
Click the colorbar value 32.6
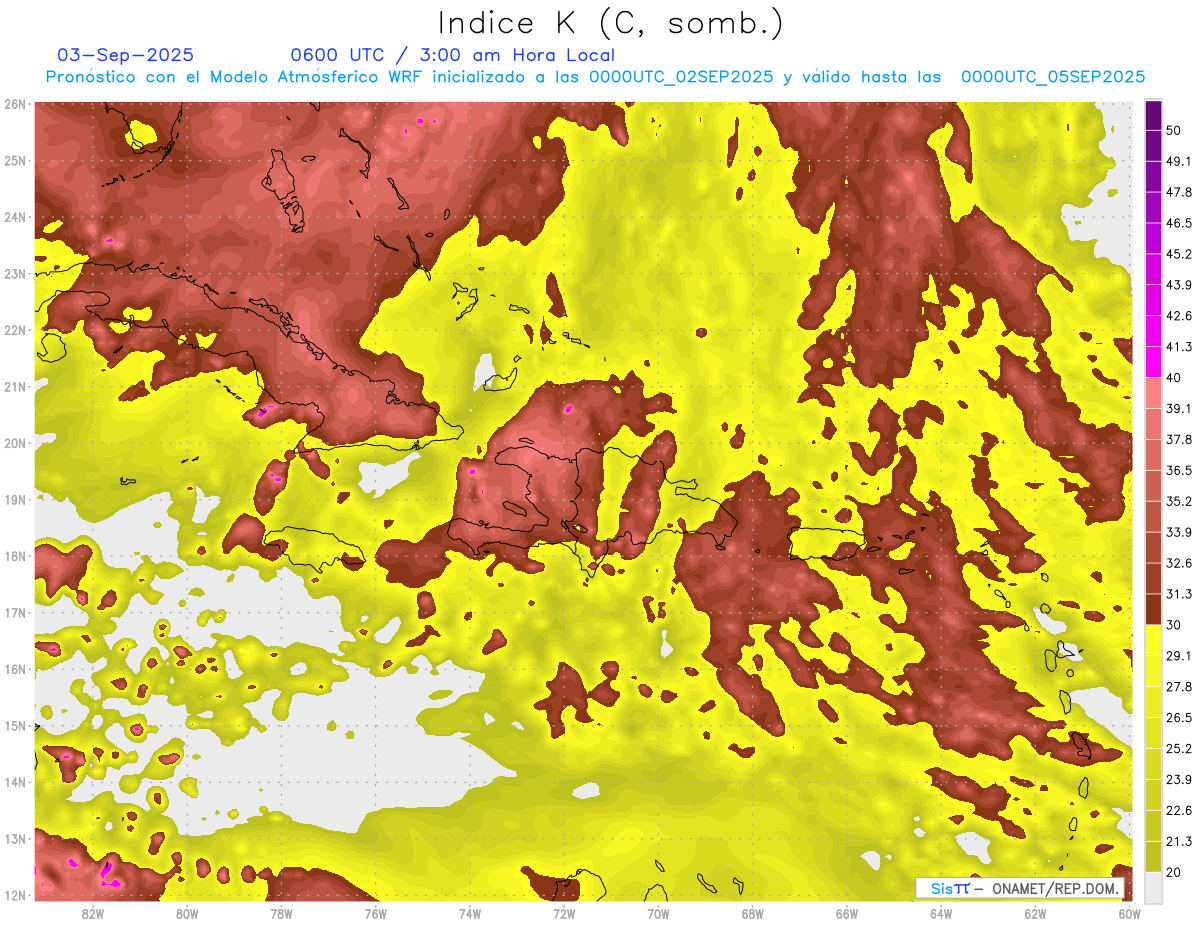pos(1179,563)
